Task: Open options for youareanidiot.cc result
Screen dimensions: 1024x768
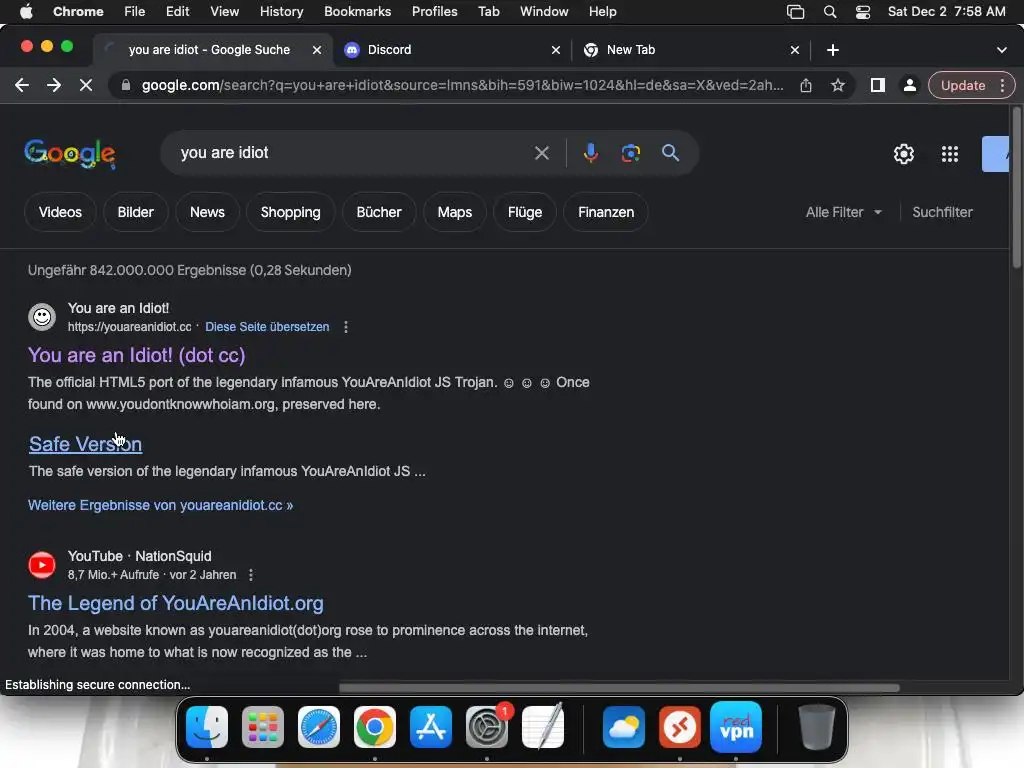Action: tap(345, 327)
